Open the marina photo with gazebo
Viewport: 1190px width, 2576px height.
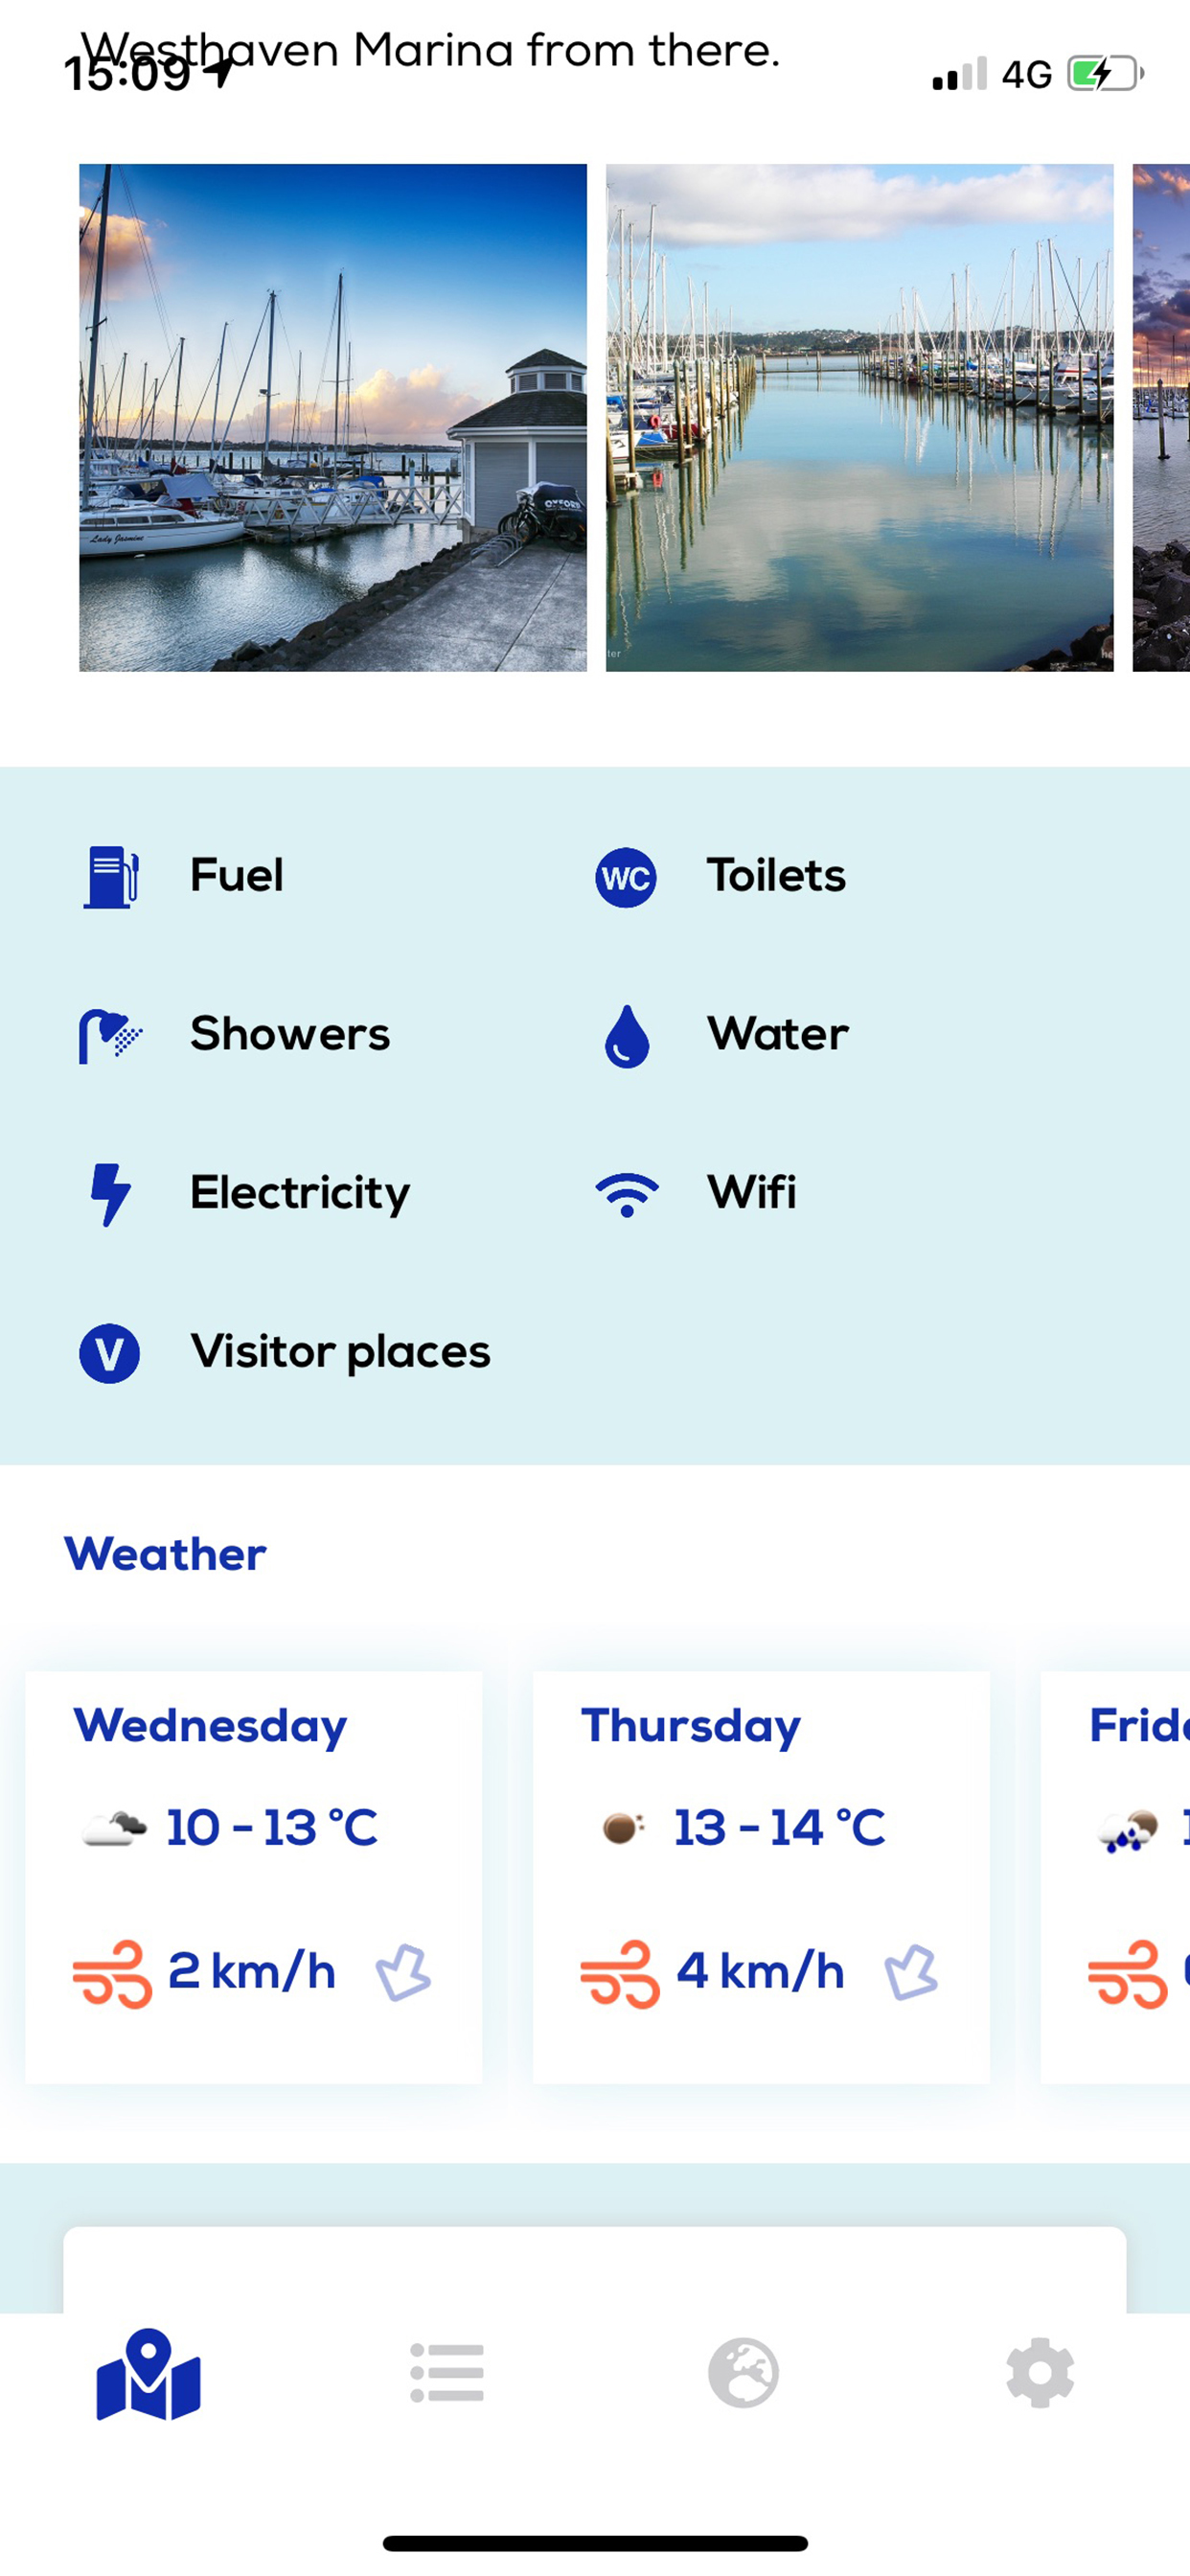333,418
